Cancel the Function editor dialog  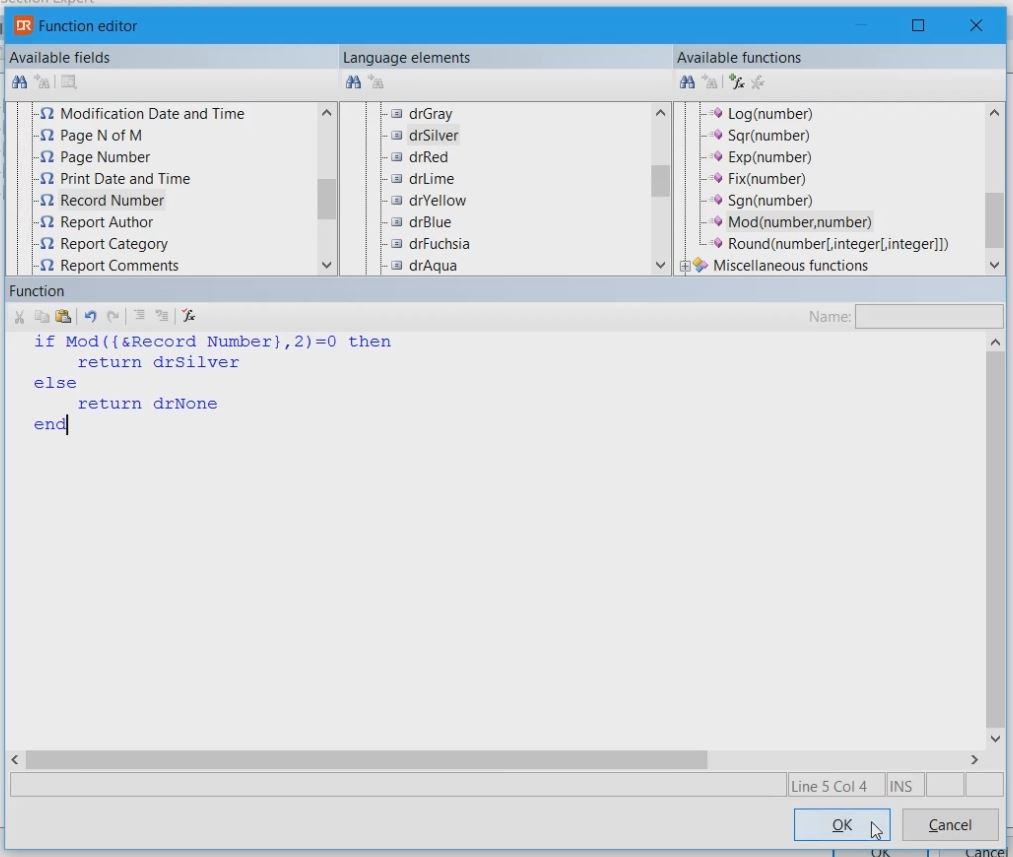[x=949, y=825]
